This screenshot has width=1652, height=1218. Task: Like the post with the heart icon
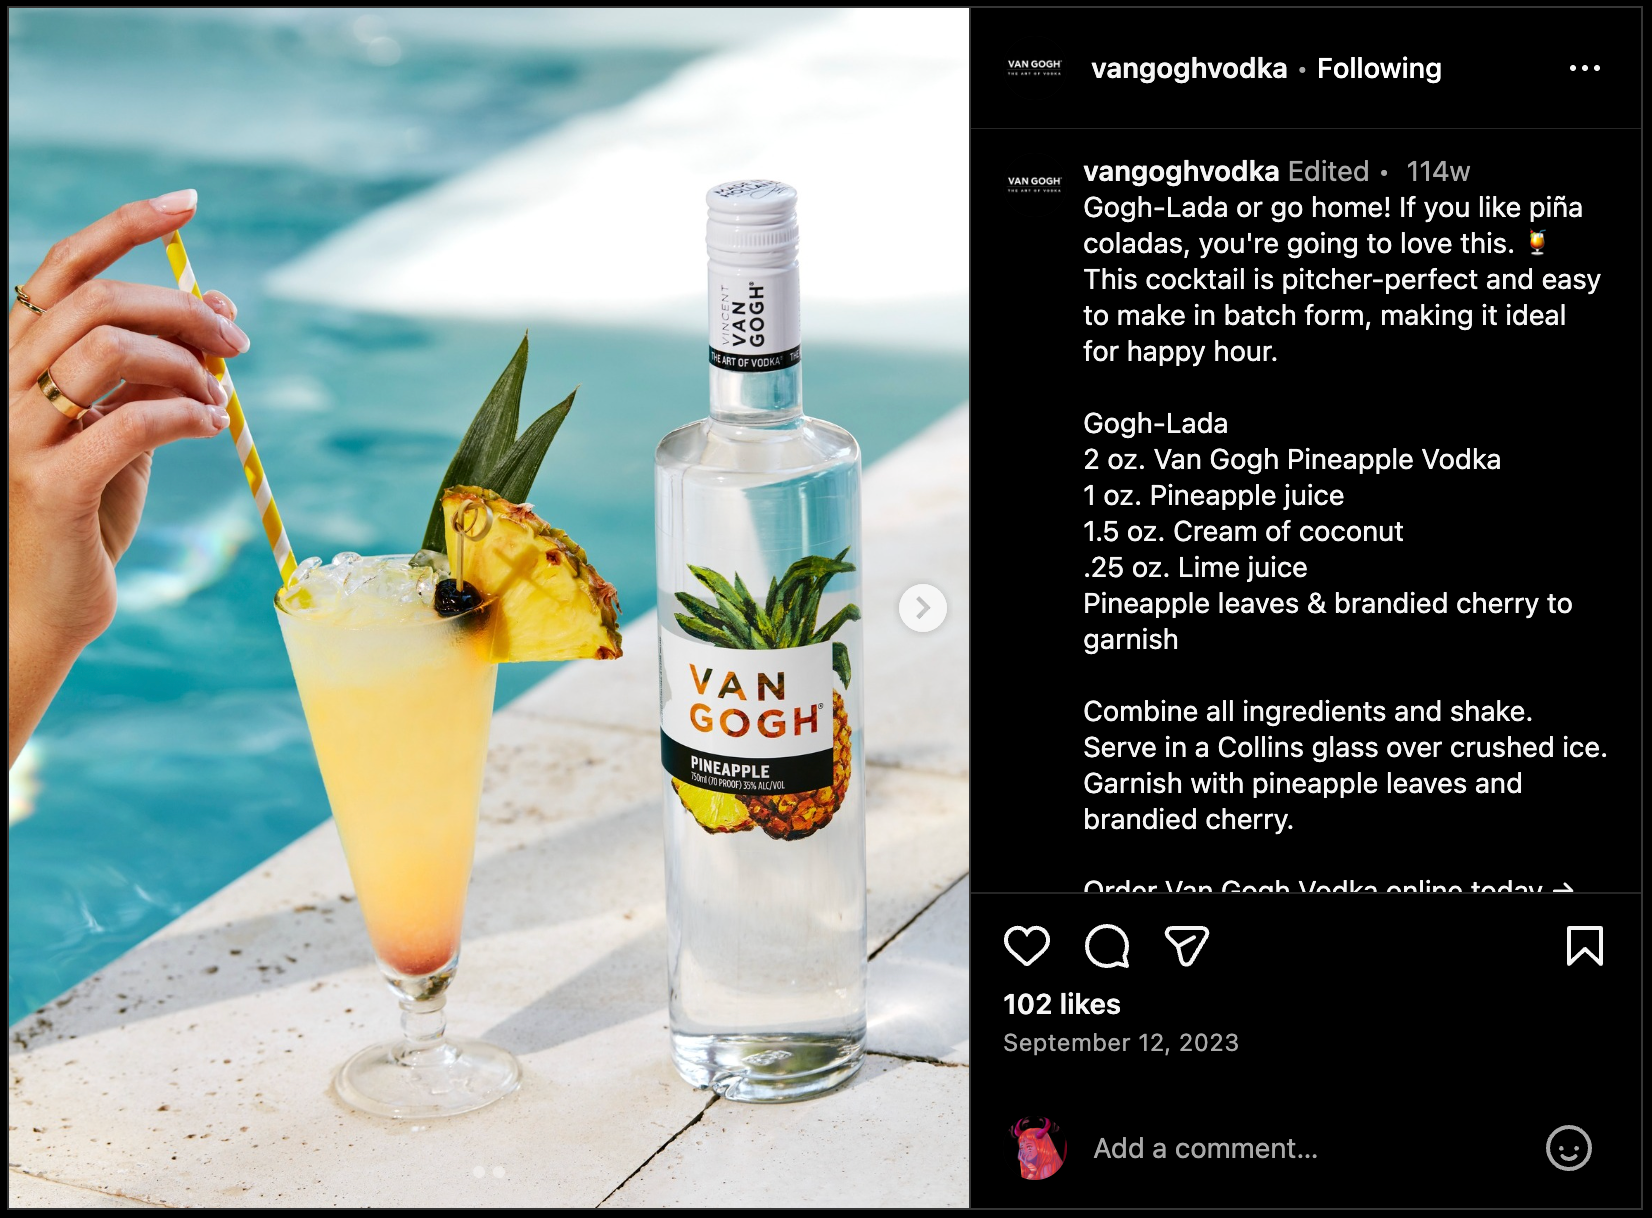pyautogui.click(x=1026, y=946)
